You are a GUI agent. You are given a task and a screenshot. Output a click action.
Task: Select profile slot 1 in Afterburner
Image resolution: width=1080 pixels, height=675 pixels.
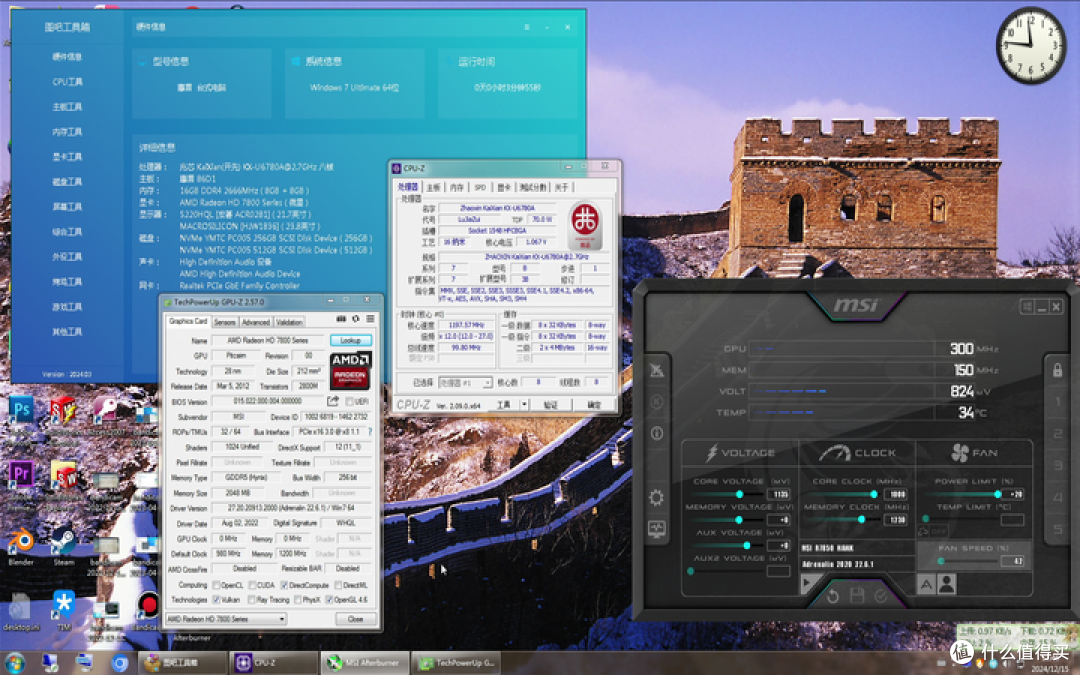coord(1058,402)
